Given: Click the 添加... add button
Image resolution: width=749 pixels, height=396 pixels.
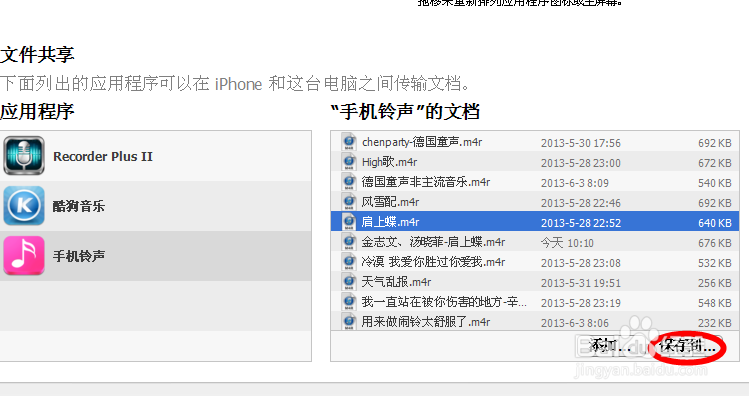Looking at the screenshot, I should tap(610, 346).
